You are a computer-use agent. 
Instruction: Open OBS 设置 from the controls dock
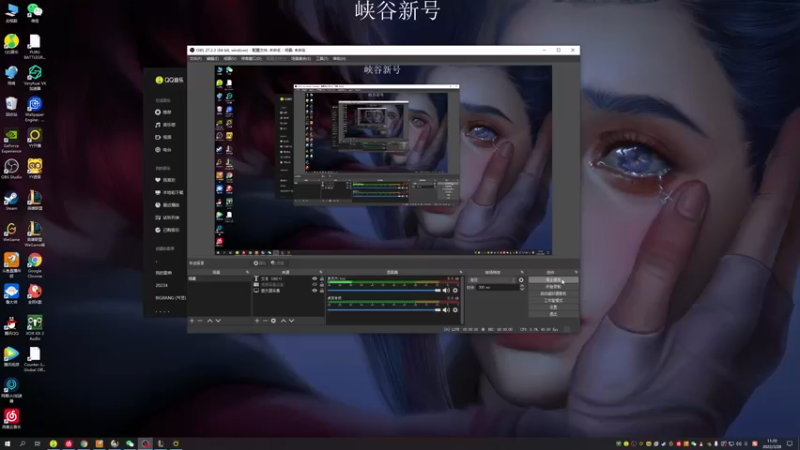coord(553,307)
